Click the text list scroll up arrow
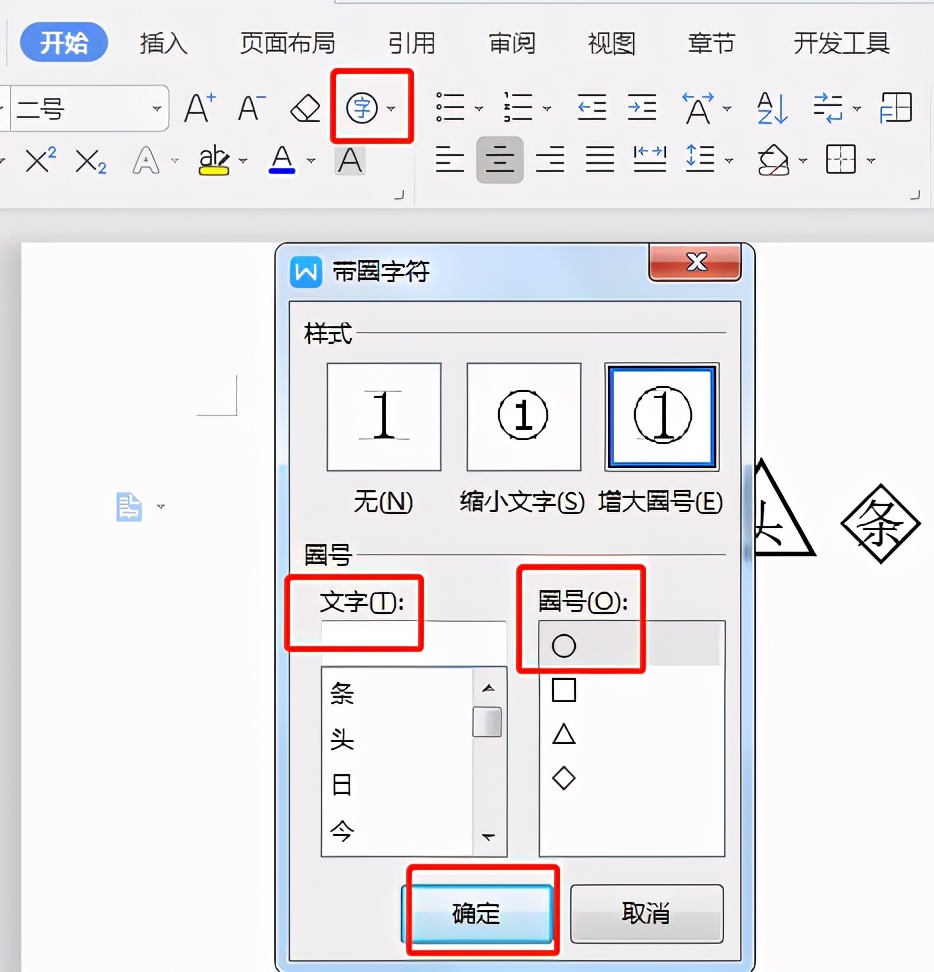This screenshot has width=934, height=972. tap(488, 688)
